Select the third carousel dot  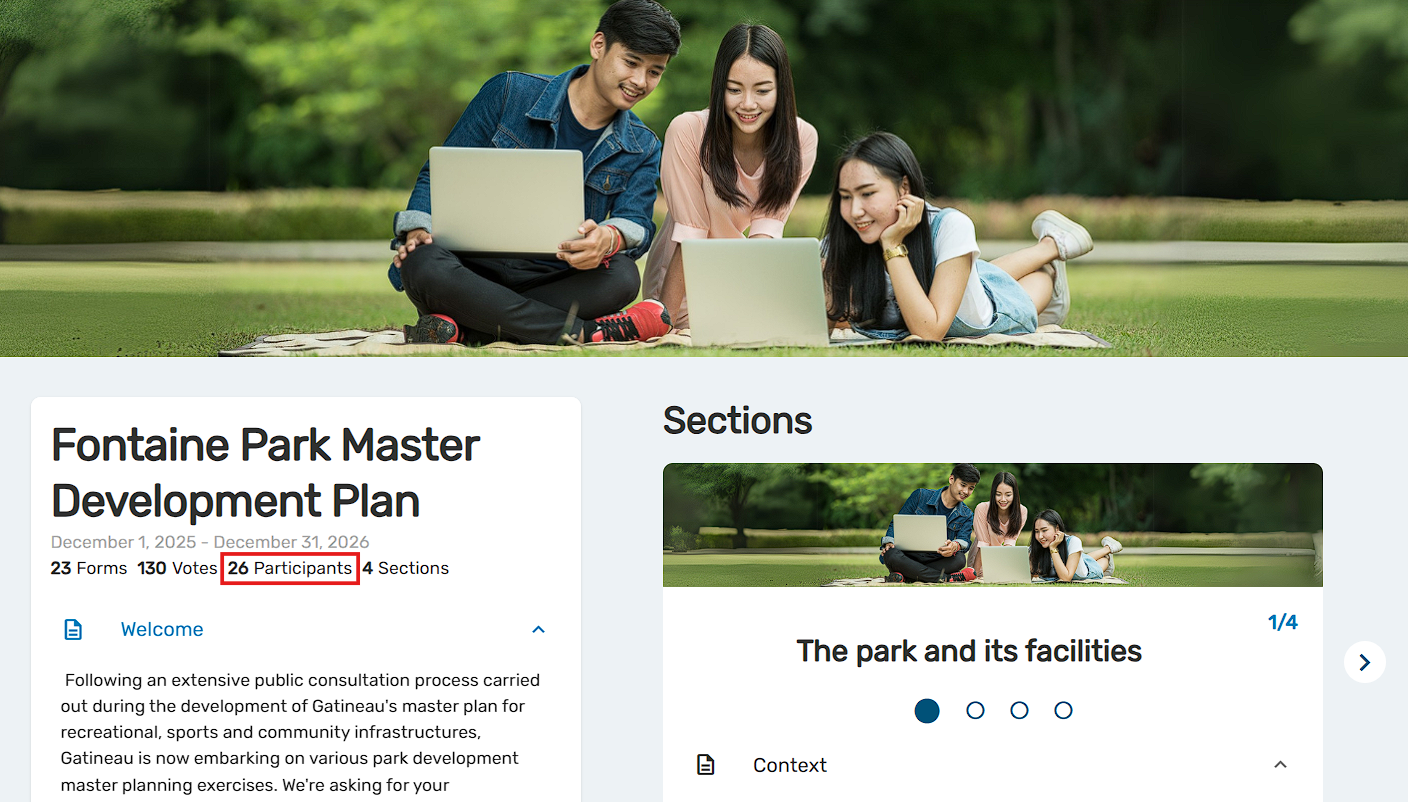1019,710
